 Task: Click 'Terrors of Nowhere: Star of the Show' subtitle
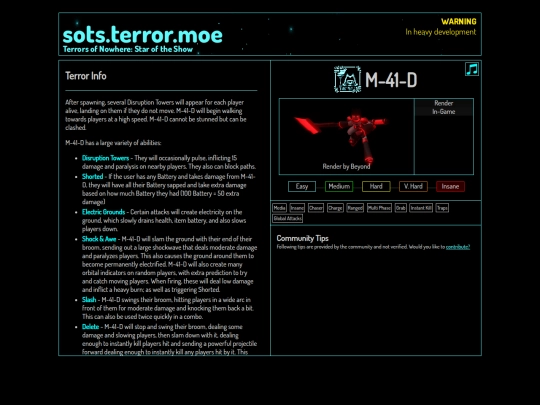(x=128, y=49)
